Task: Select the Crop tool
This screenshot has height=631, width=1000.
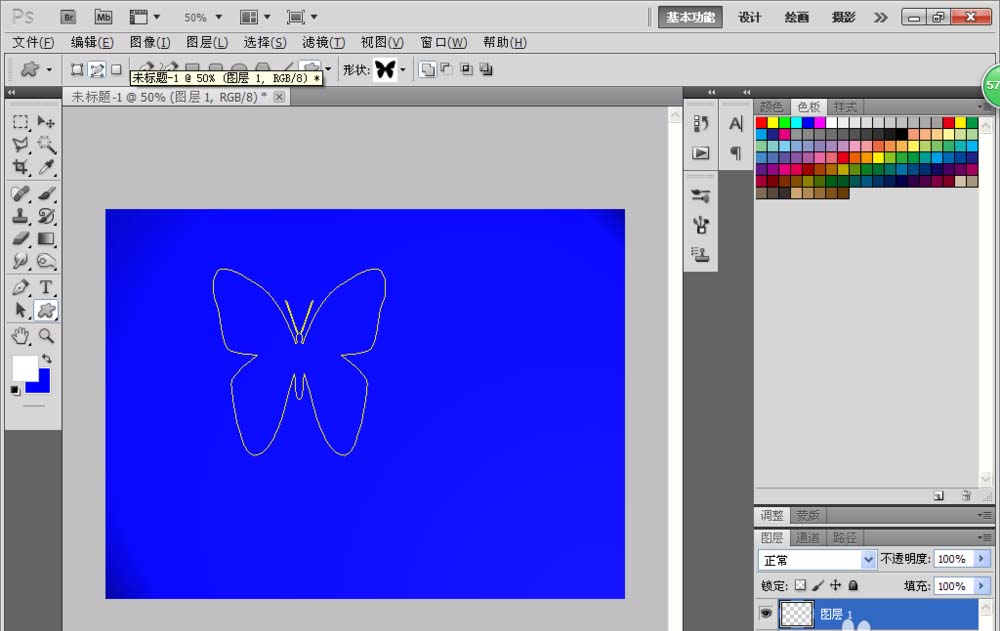Action: [20, 168]
